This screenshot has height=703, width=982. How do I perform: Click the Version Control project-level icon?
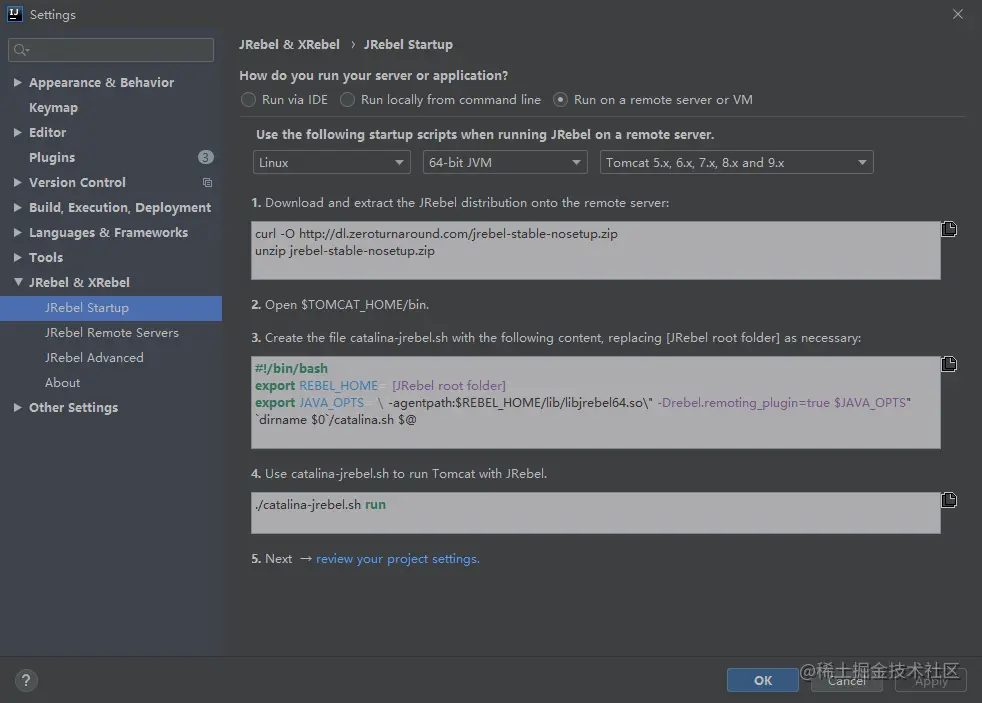(x=207, y=183)
